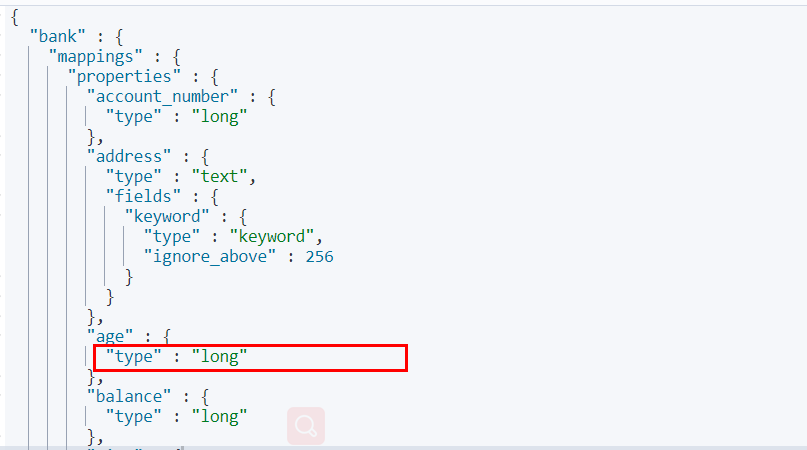Click the closing brace after ignore_above
807x450 pixels.
coord(128,277)
